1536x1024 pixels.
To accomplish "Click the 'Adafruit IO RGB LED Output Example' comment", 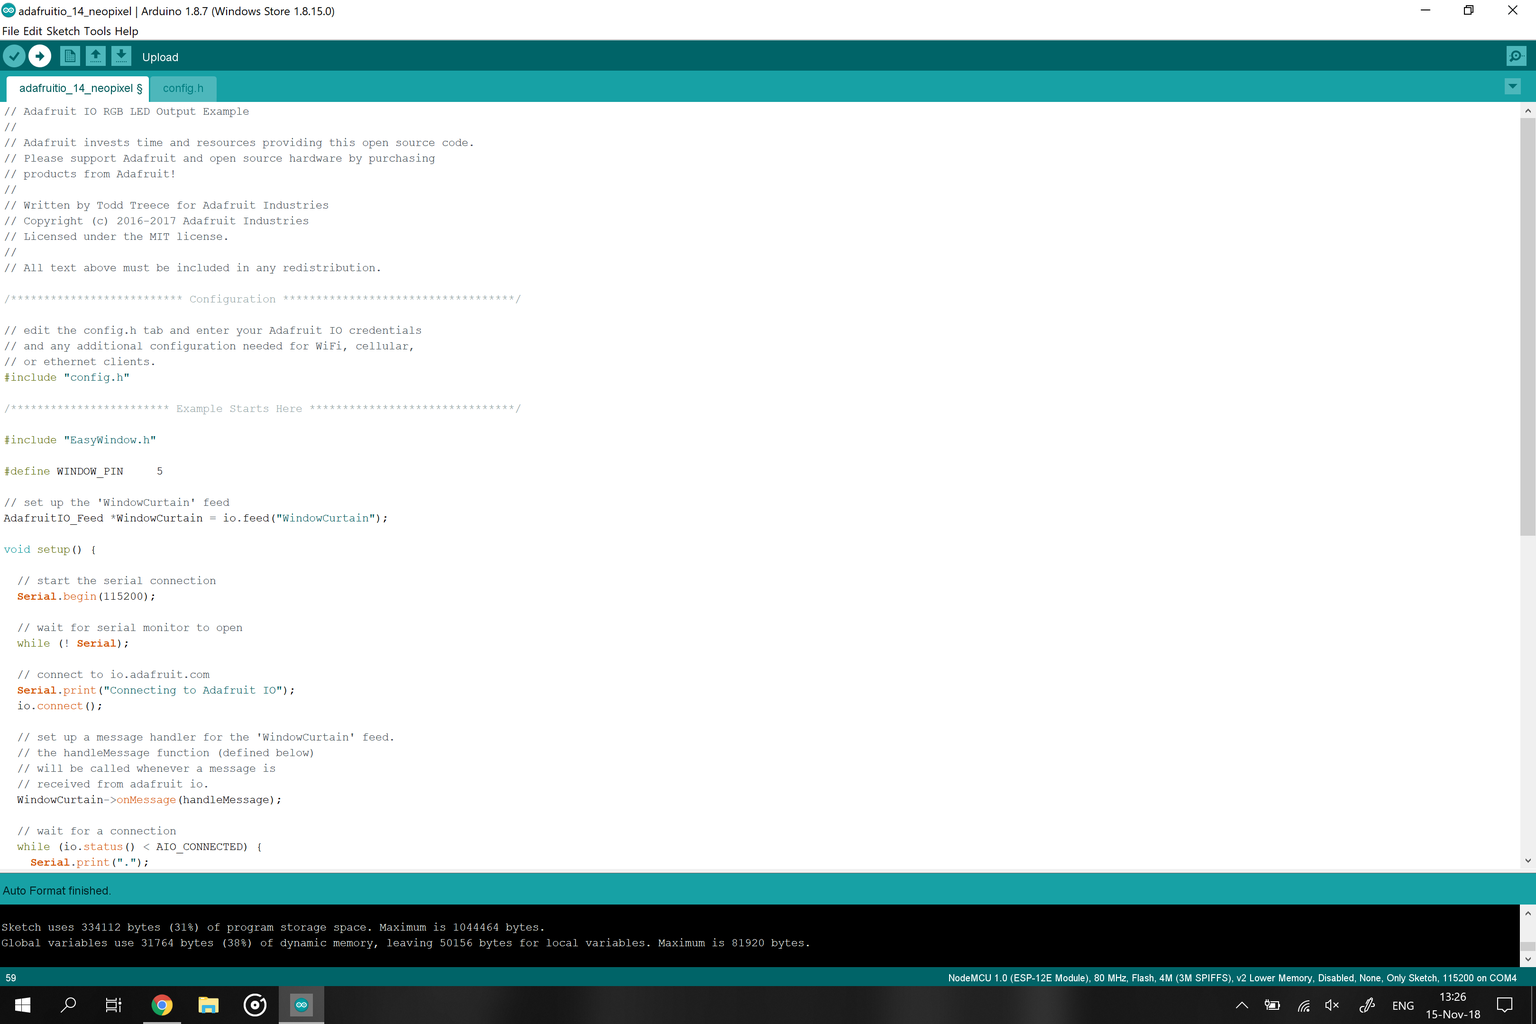I will (x=127, y=111).
